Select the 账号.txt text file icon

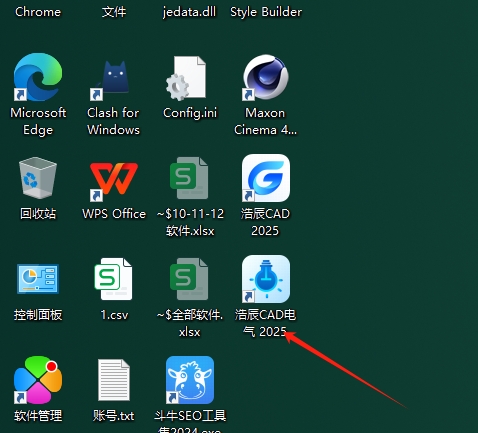click(114, 380)
